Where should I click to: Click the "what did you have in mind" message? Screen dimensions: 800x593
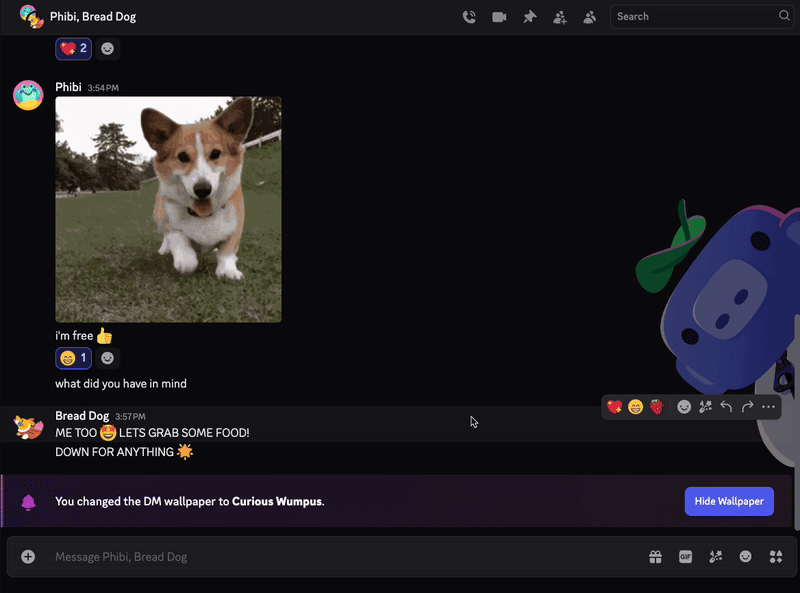(x=121, y=384)
